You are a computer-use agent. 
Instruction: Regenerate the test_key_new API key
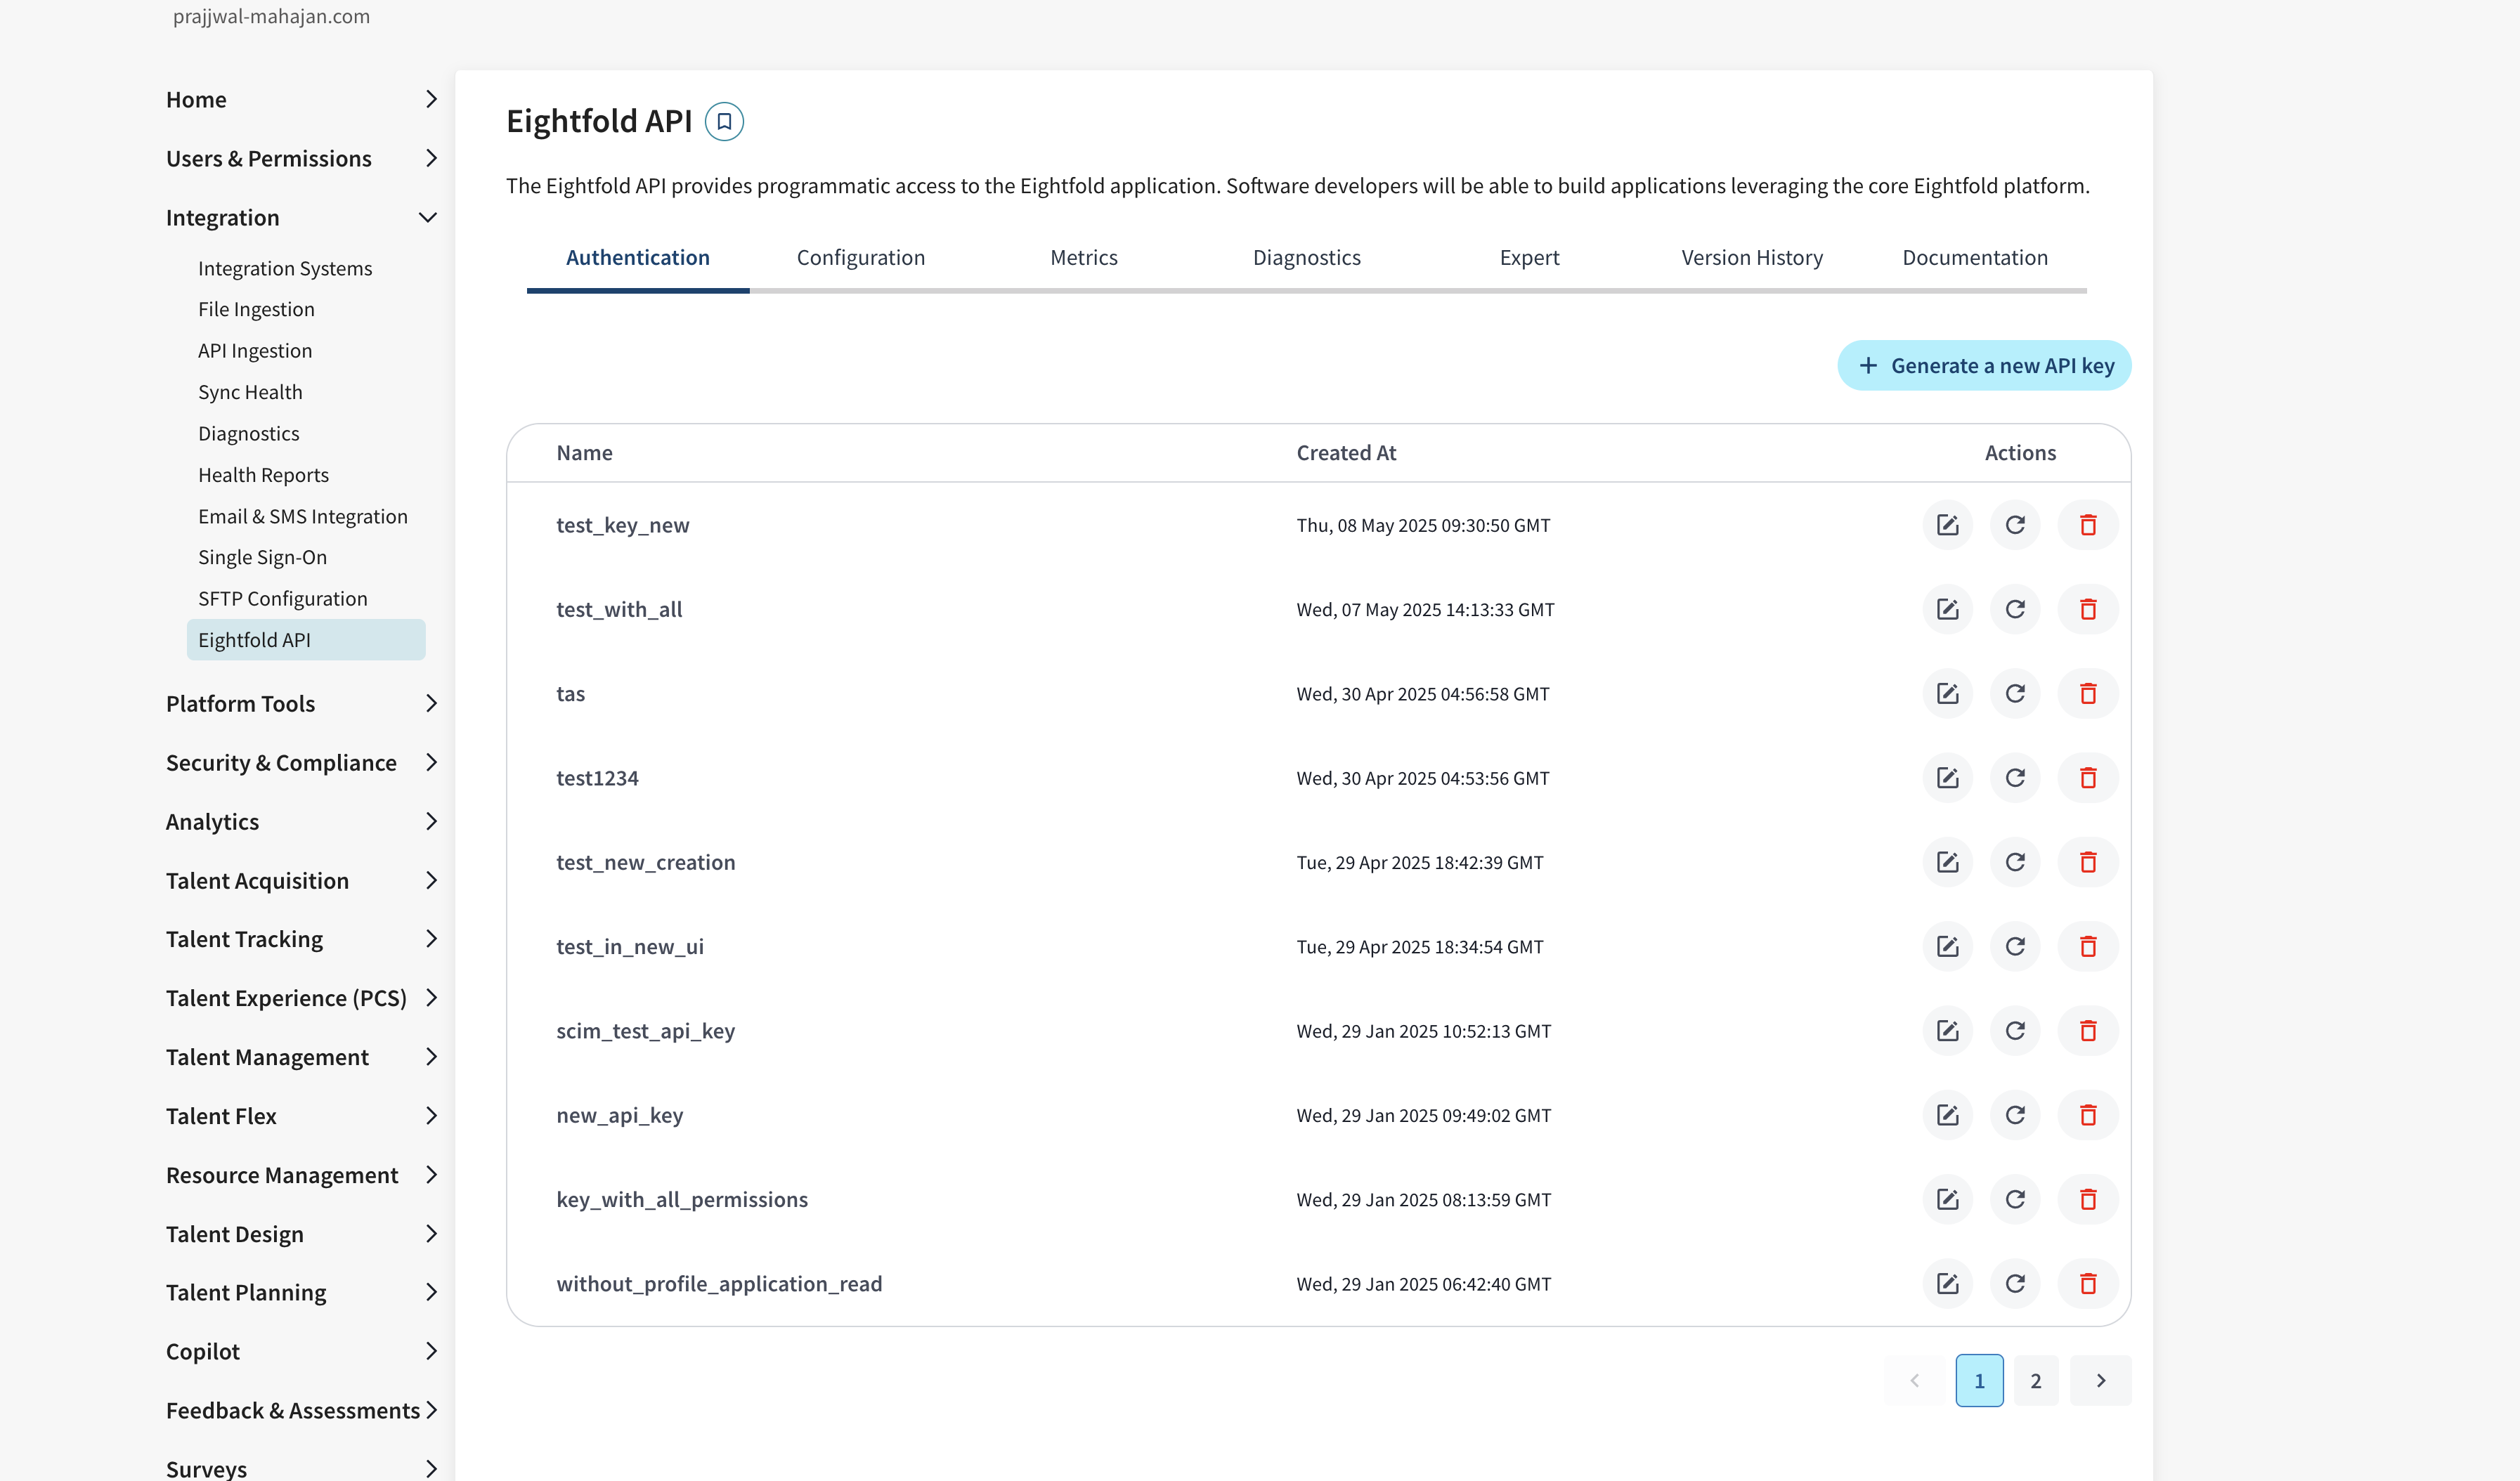click(2015, 525)
